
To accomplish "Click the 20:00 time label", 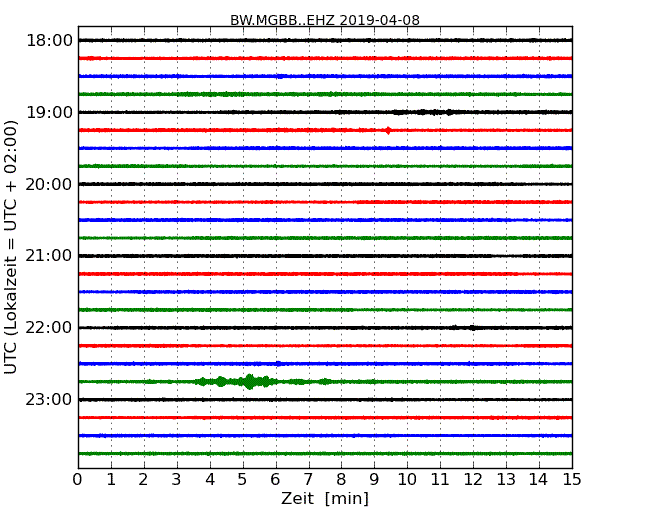I will [49, 184].
